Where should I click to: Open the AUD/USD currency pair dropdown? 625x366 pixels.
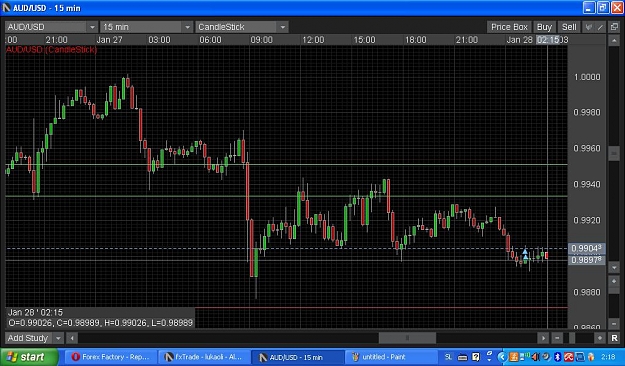pos(51,27)
